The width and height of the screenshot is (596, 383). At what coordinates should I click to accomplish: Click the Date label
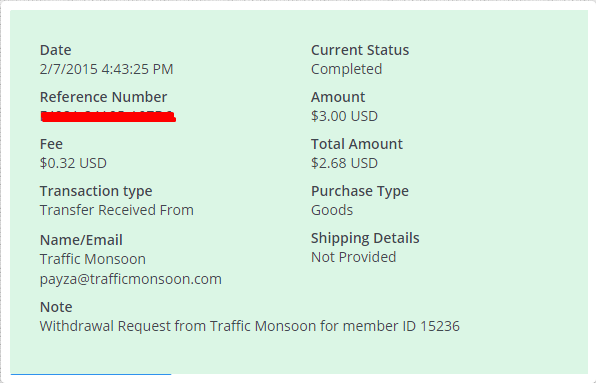click(x=55, y=50)
